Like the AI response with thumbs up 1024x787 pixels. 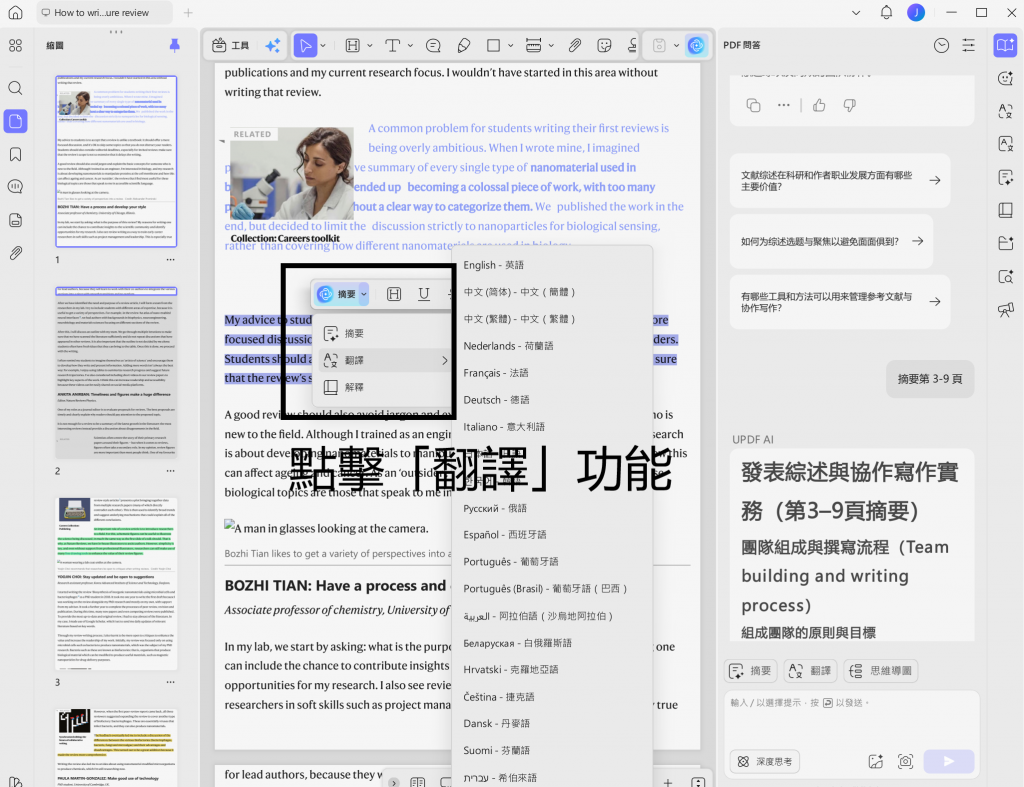(x=819, y=105)
